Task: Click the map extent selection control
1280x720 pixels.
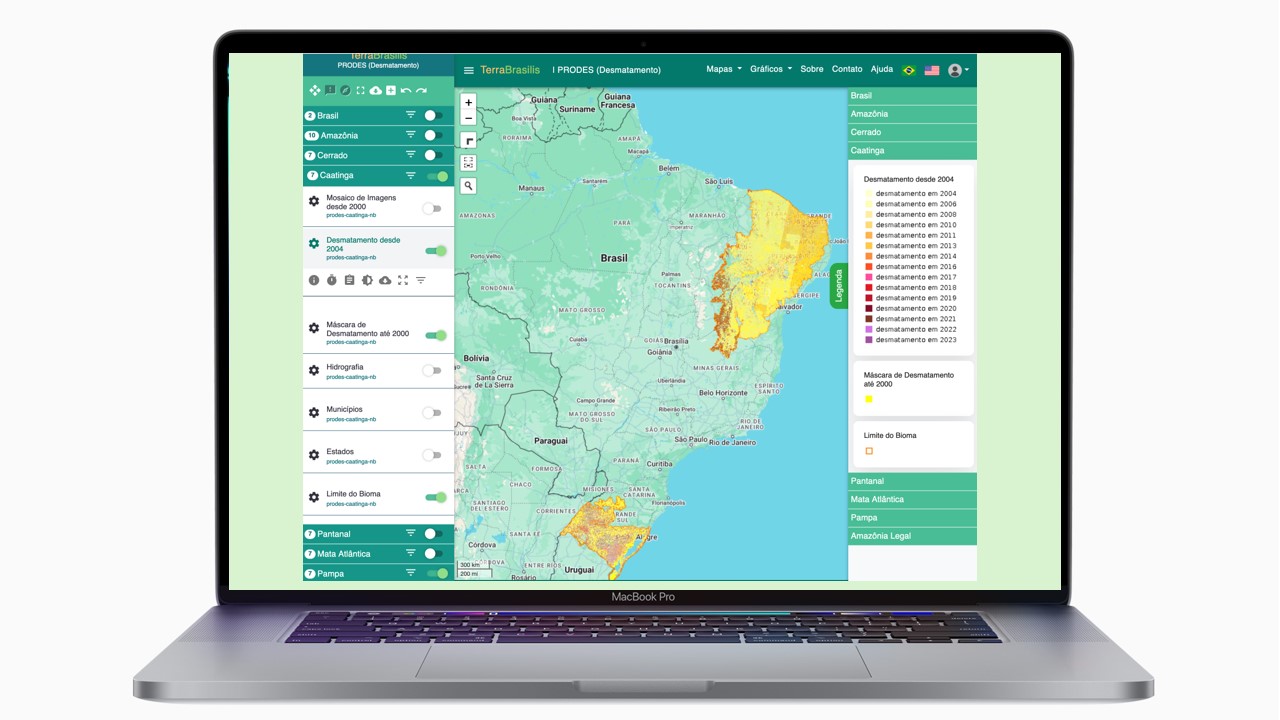Action: click(x=469, y=162)
